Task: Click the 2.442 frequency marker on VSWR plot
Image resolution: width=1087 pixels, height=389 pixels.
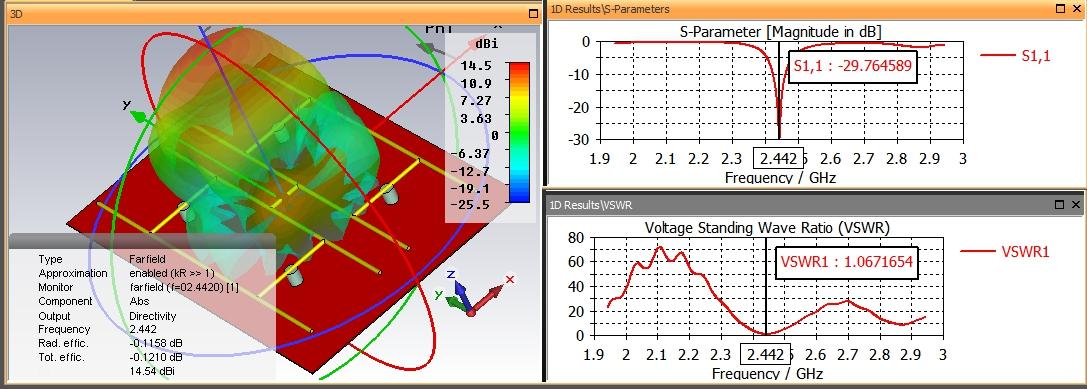Action: (x=765, y=355)
